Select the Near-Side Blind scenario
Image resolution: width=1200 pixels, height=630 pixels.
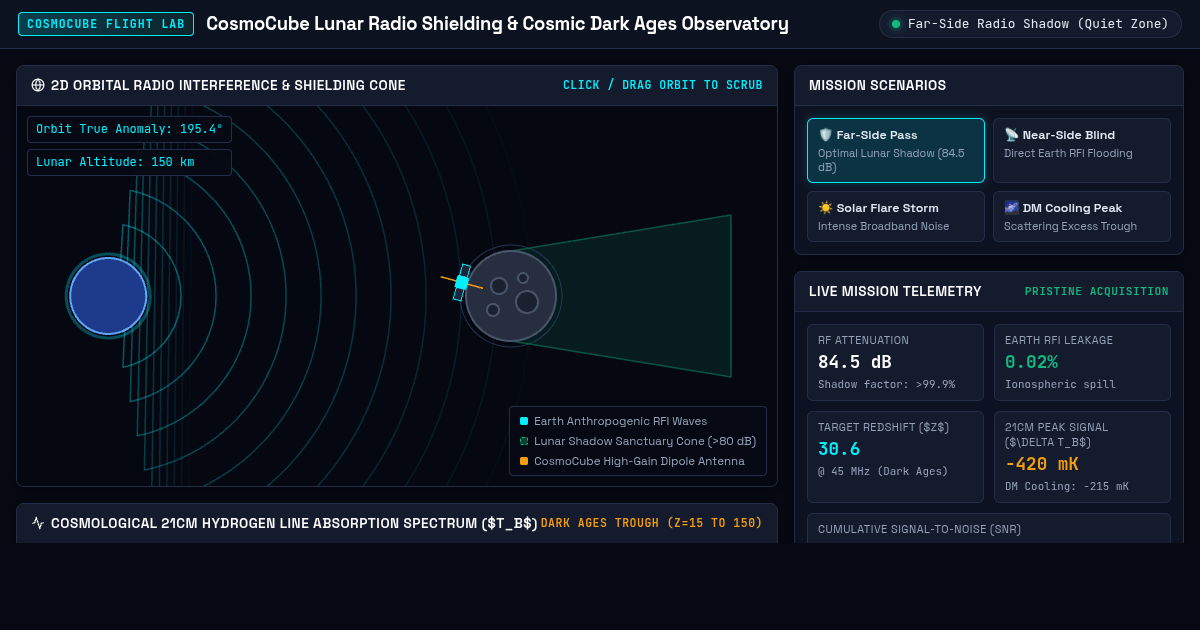coord(1082,151)
